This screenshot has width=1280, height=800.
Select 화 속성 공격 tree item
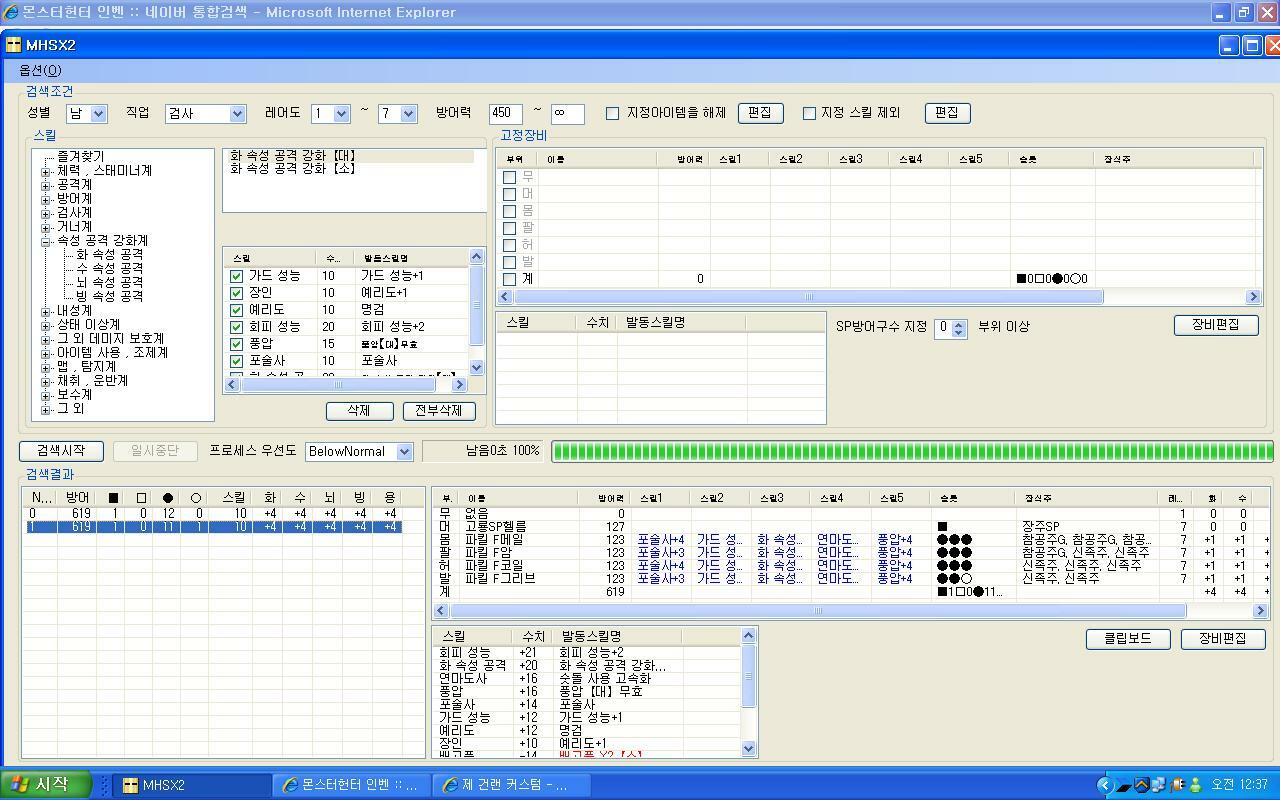(109, 255)
